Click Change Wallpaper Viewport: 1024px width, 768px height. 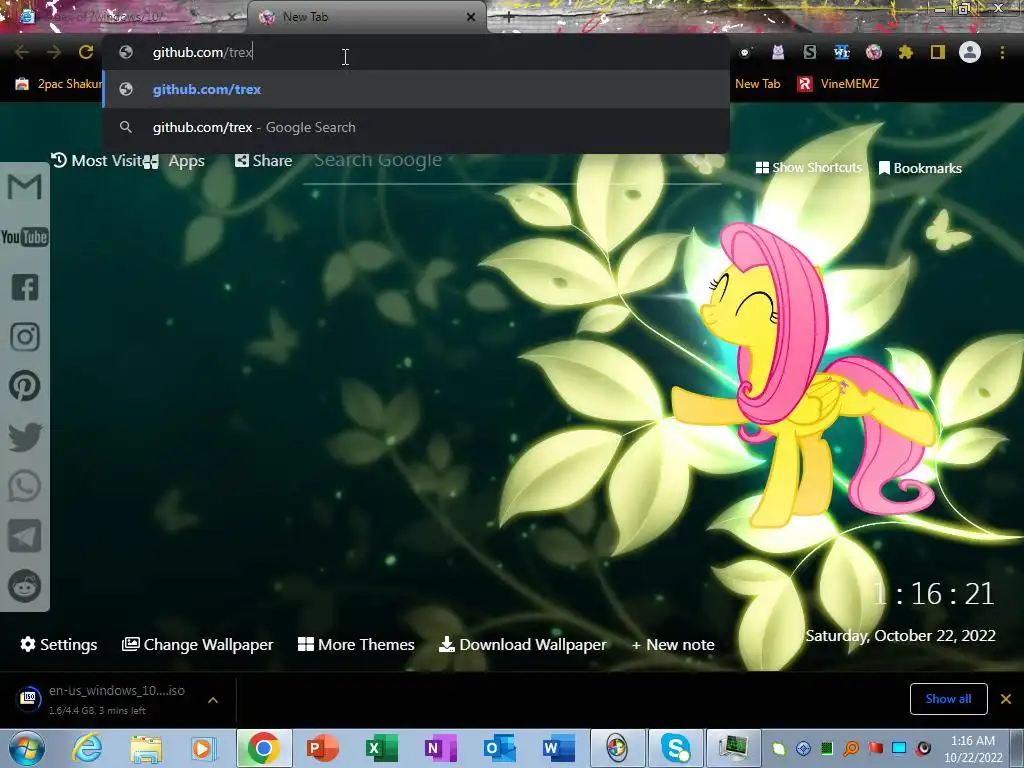tap(198, 645)
